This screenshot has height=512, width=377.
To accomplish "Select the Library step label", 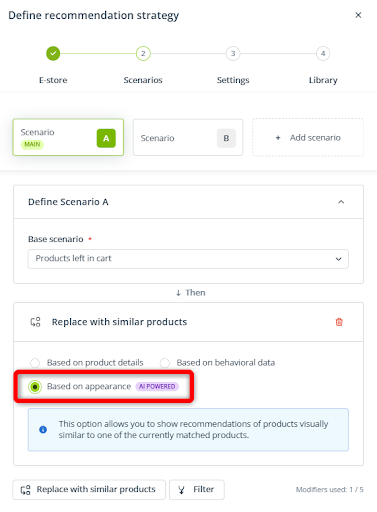I will tap(323, 80).
